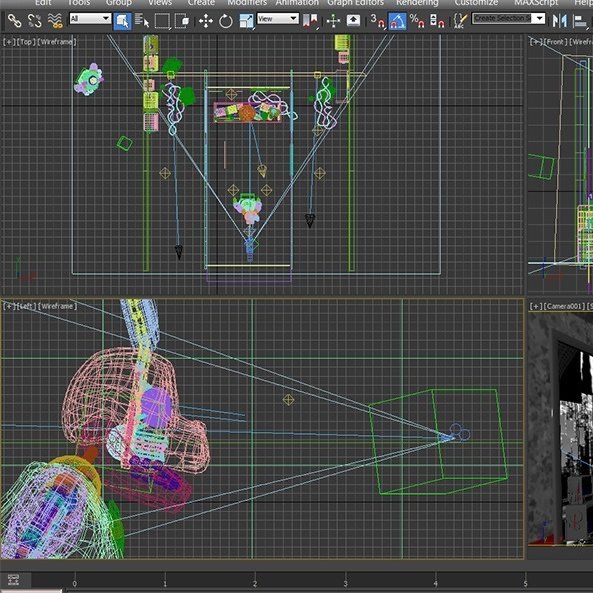Activate the Select and Rotate tool

tap(226, 21)
